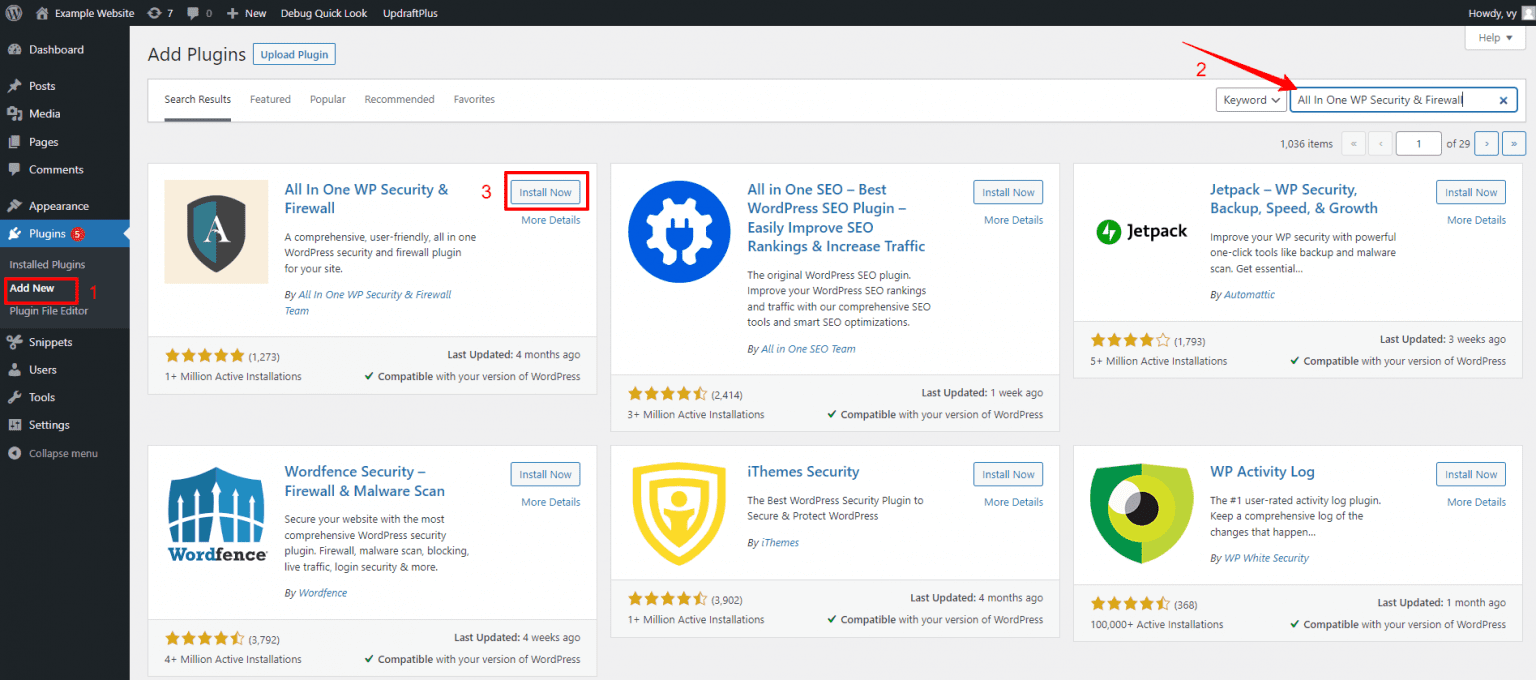Open UpdraftPlus in admin bar
The height and width of the screenshot is (680, 1536).
[x=410, y=13]
